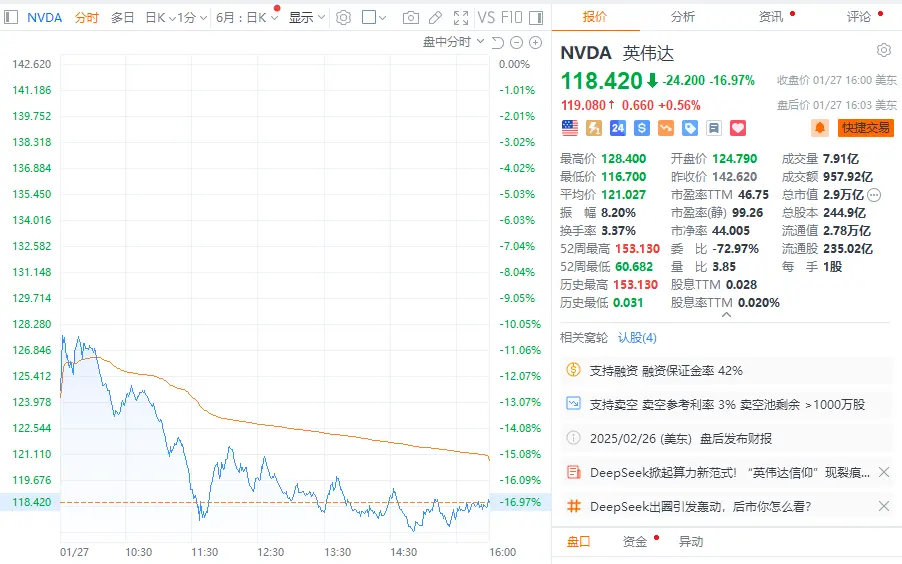Click the 市盈率TTM 46.75 value

(753, 195)
